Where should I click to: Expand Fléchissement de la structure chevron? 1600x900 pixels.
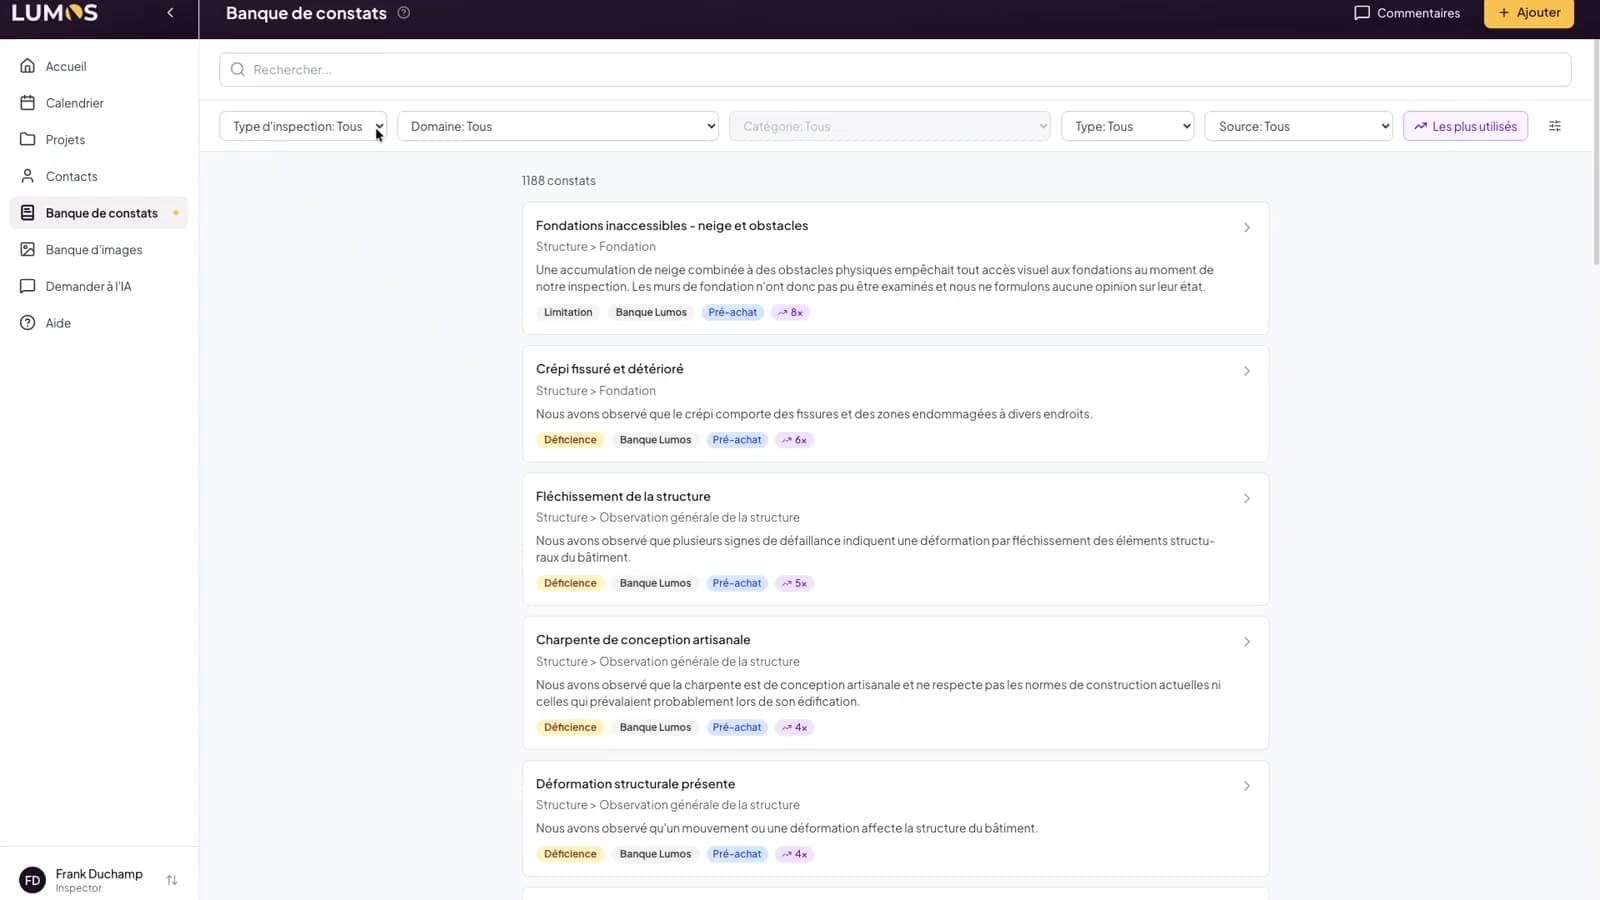coord(1247,498)
